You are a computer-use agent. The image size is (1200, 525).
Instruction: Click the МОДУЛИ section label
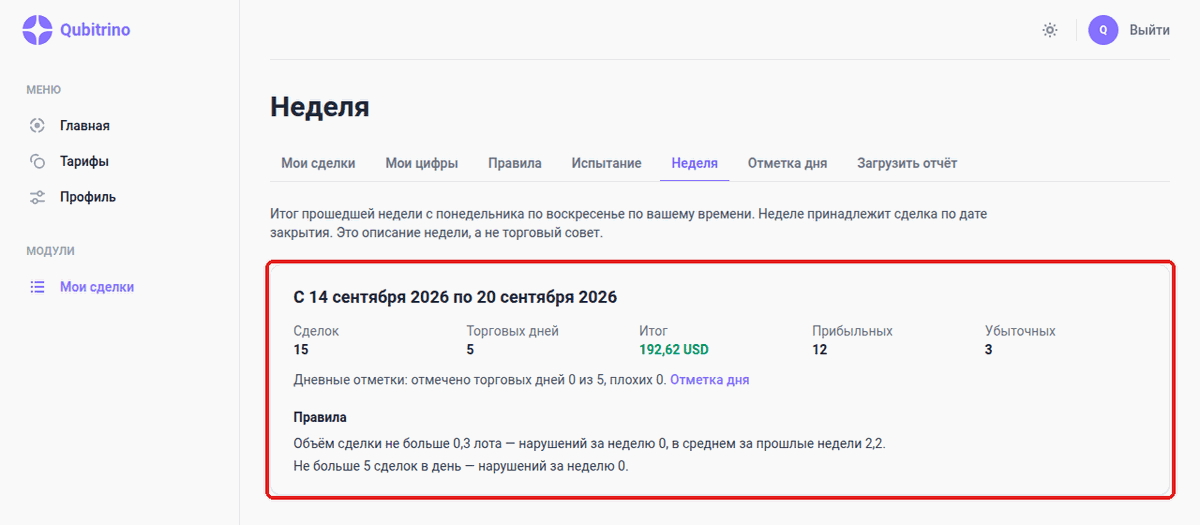coord(50,251)
